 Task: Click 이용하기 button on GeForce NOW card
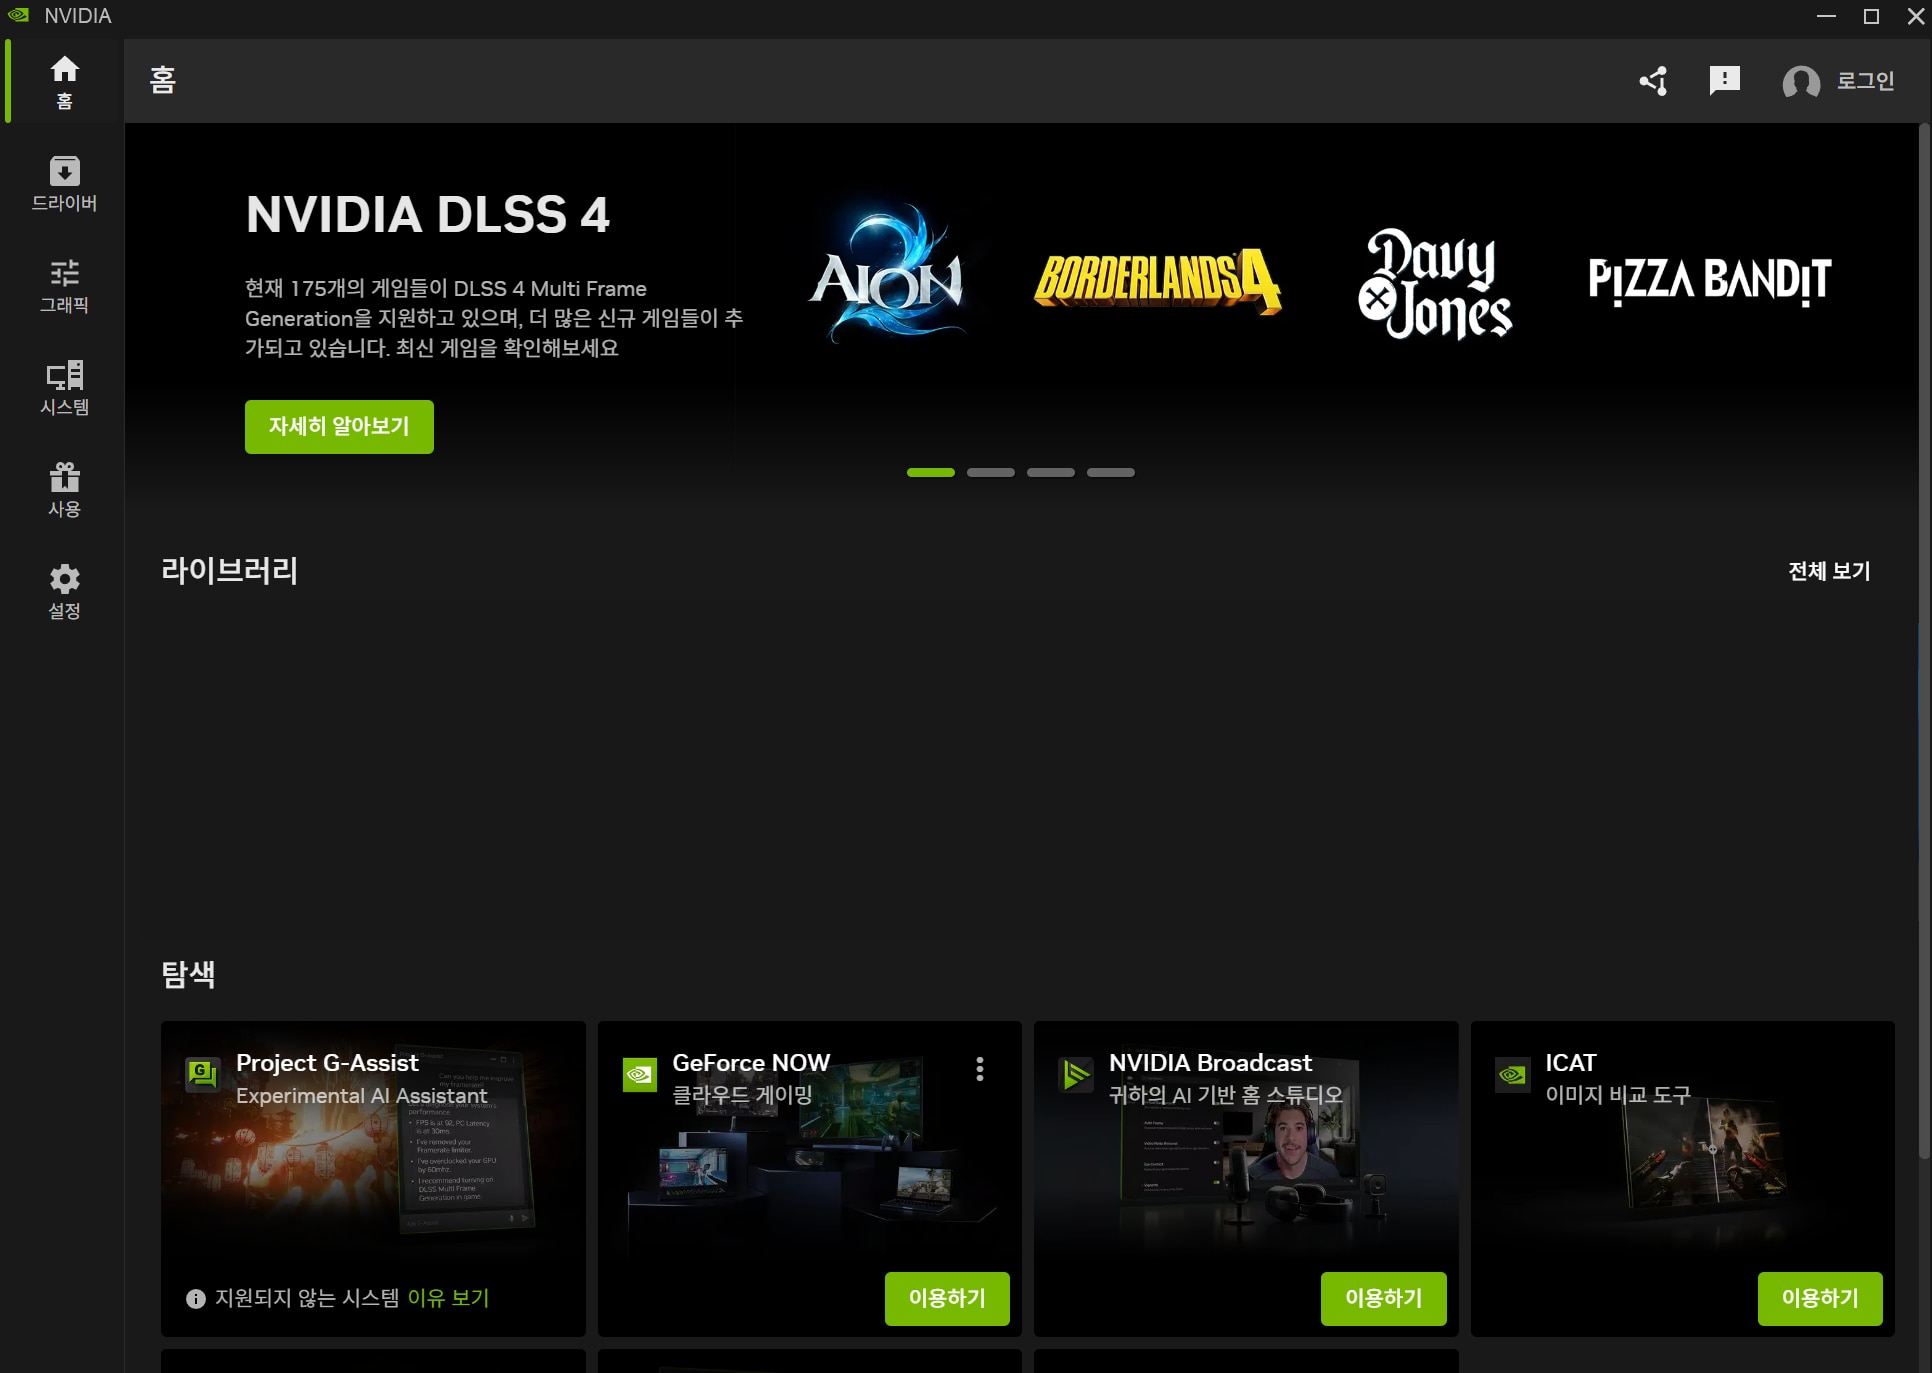(x=946, y=1298)
